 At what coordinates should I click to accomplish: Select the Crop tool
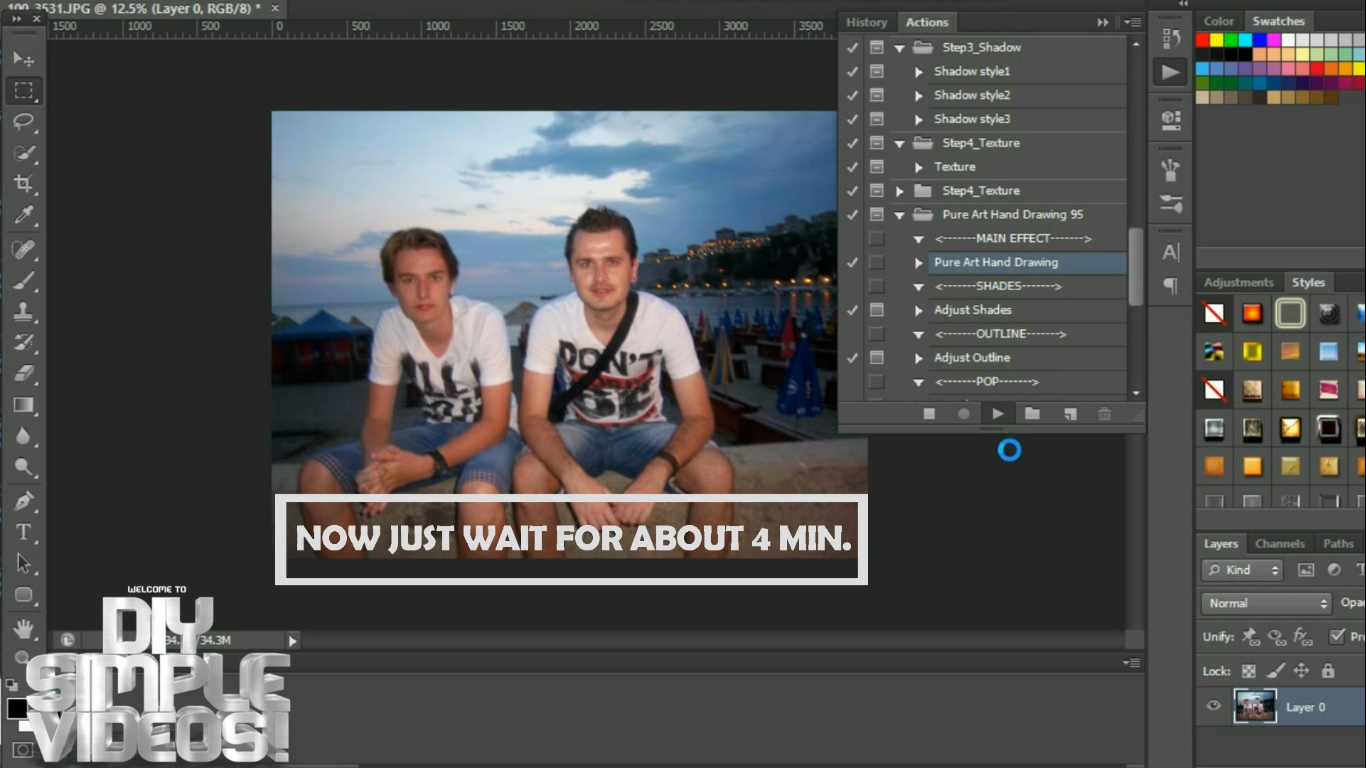pyautogui.click(x=23, y=184)
